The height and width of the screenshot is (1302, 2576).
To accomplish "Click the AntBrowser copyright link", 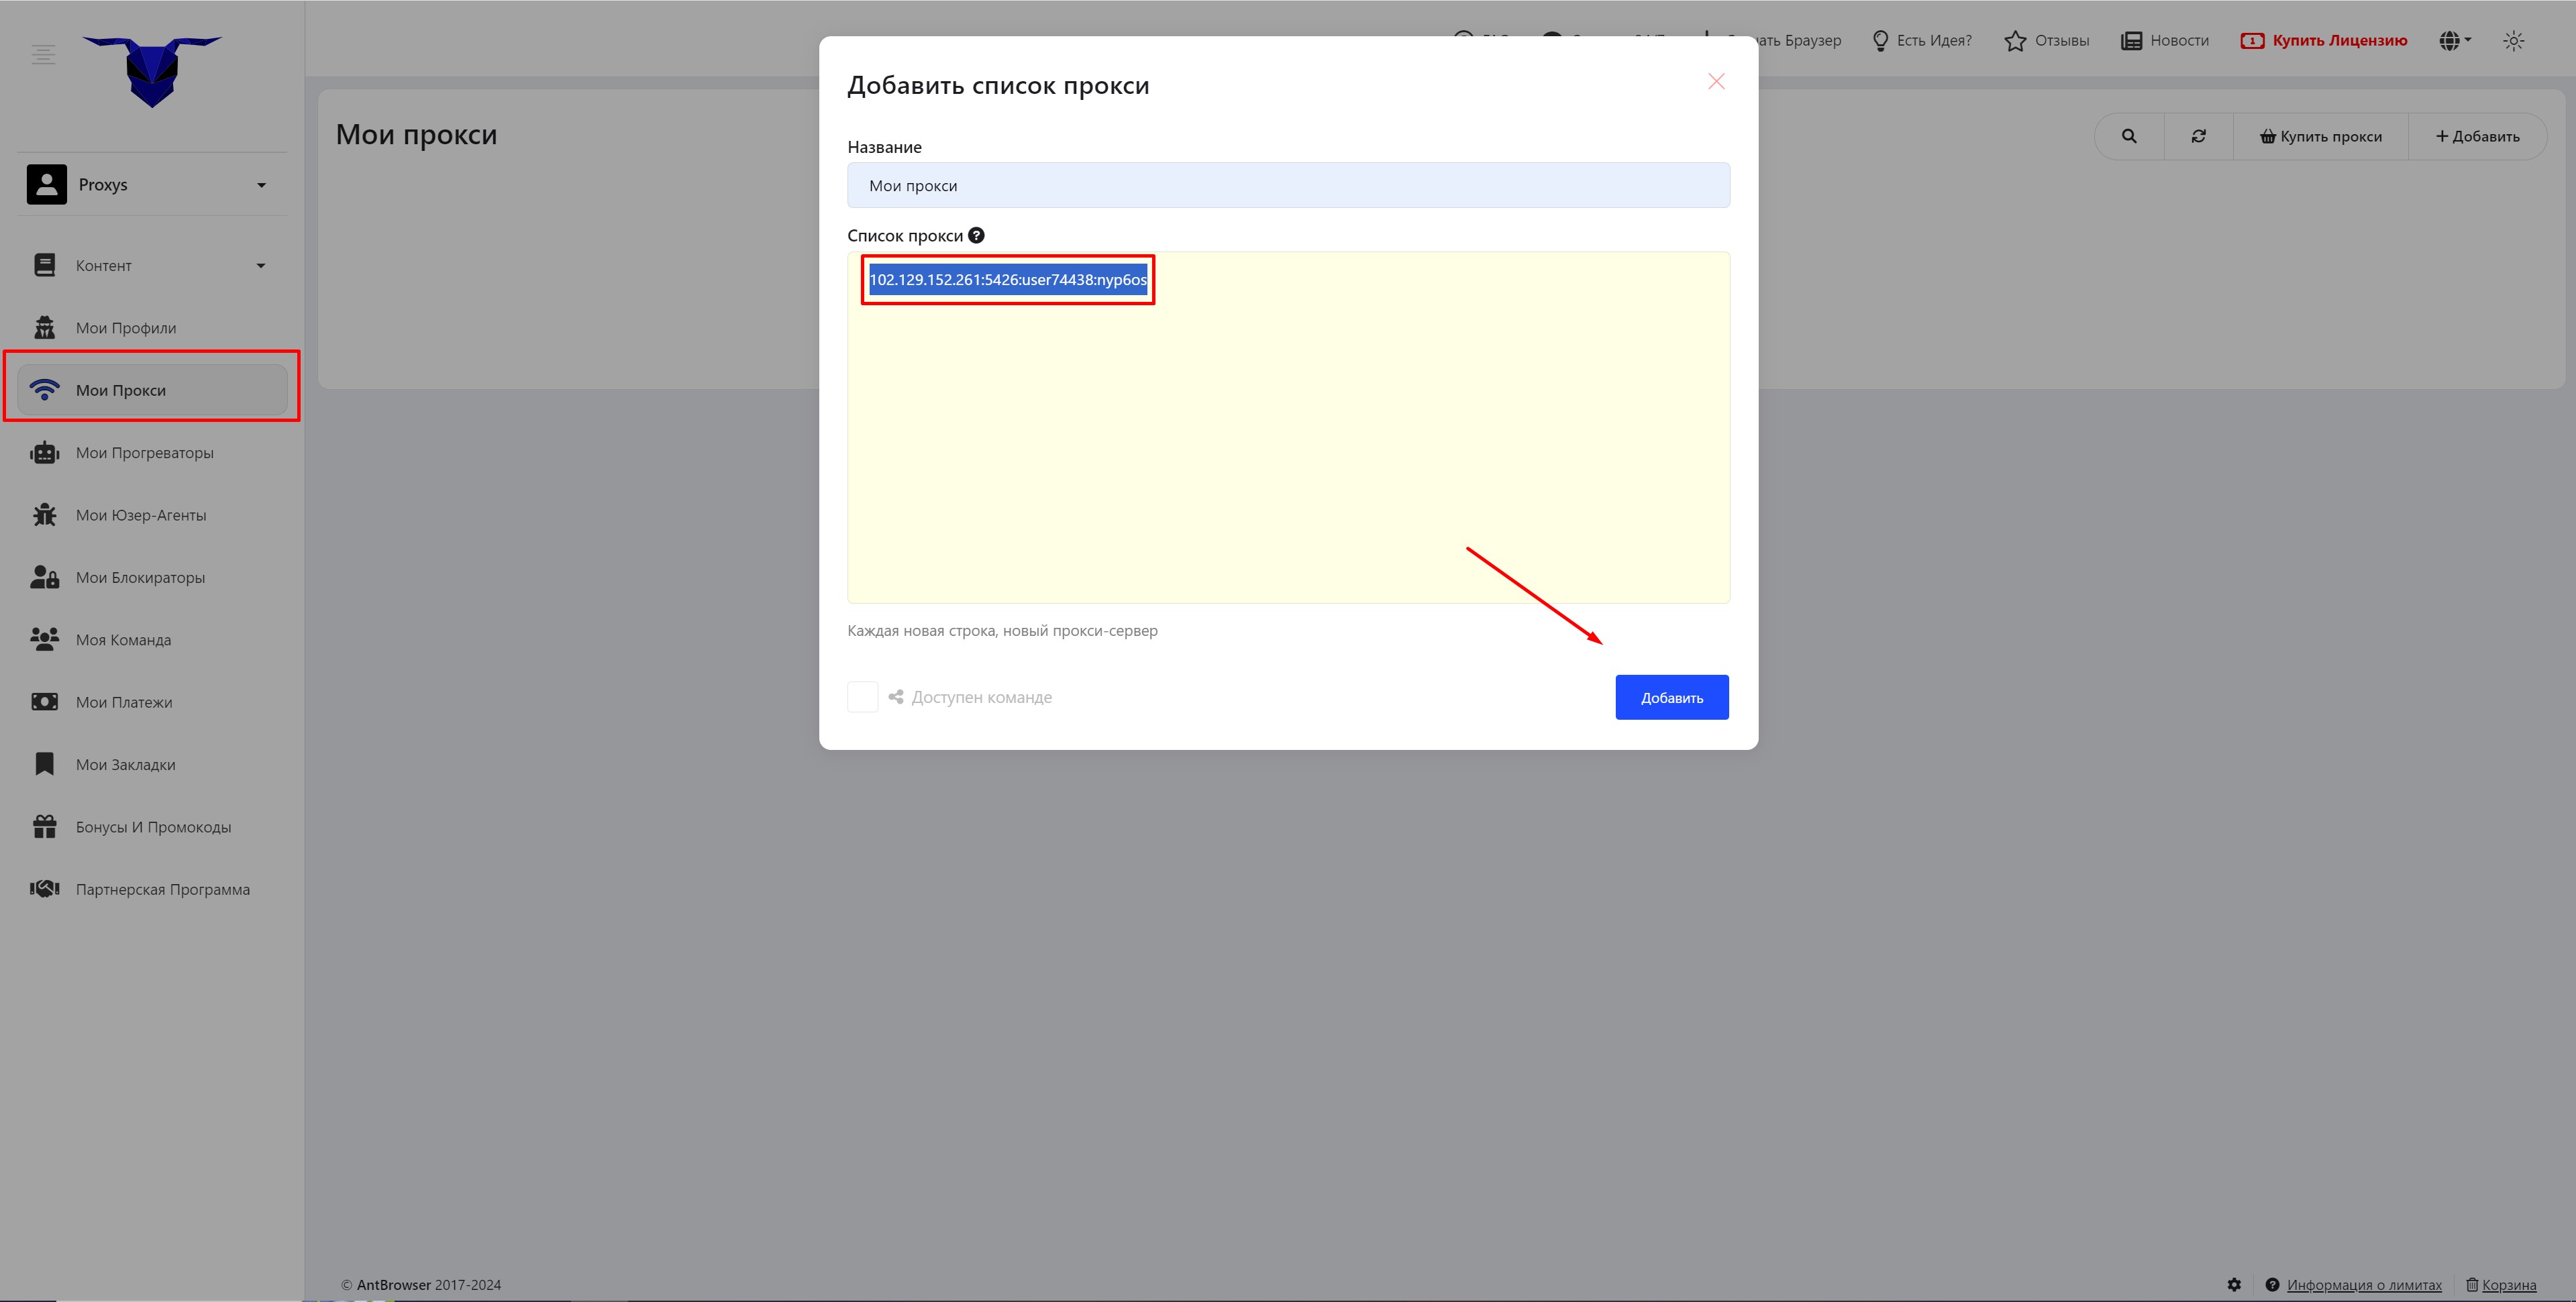I will click(x=393, y=1285).
